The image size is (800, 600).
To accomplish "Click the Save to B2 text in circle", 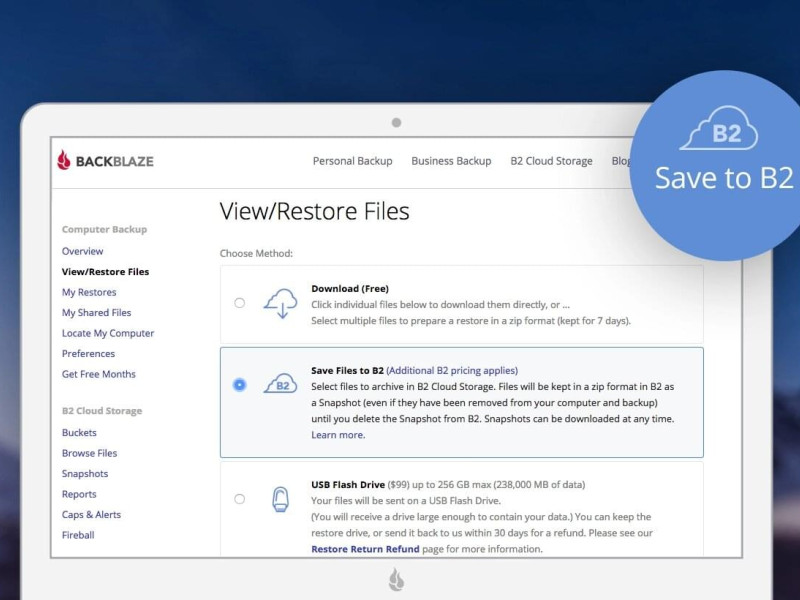I will 724,178.
